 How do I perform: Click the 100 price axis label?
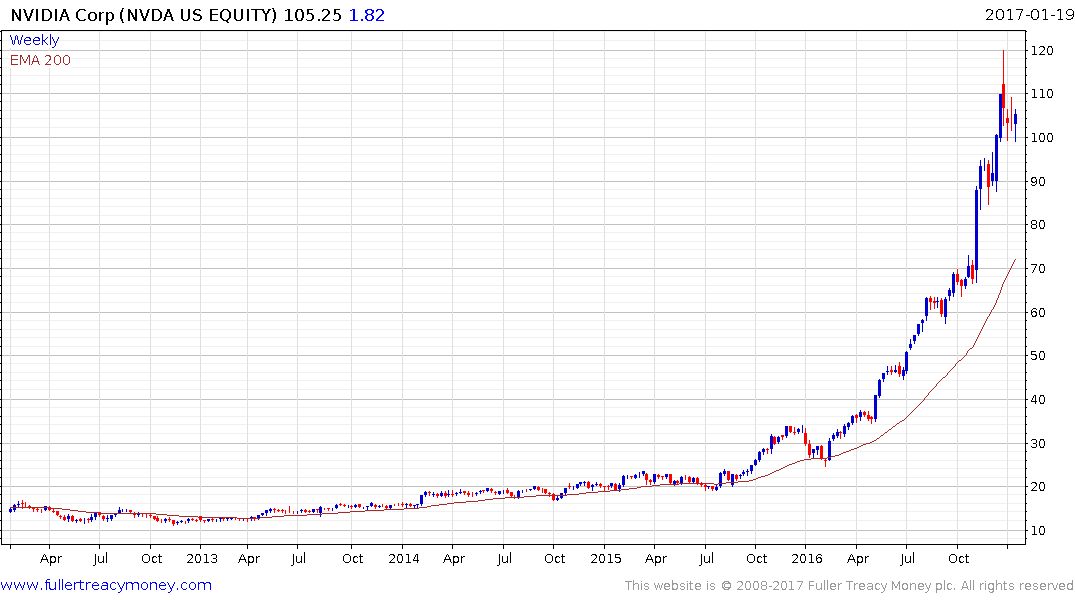1042,138
